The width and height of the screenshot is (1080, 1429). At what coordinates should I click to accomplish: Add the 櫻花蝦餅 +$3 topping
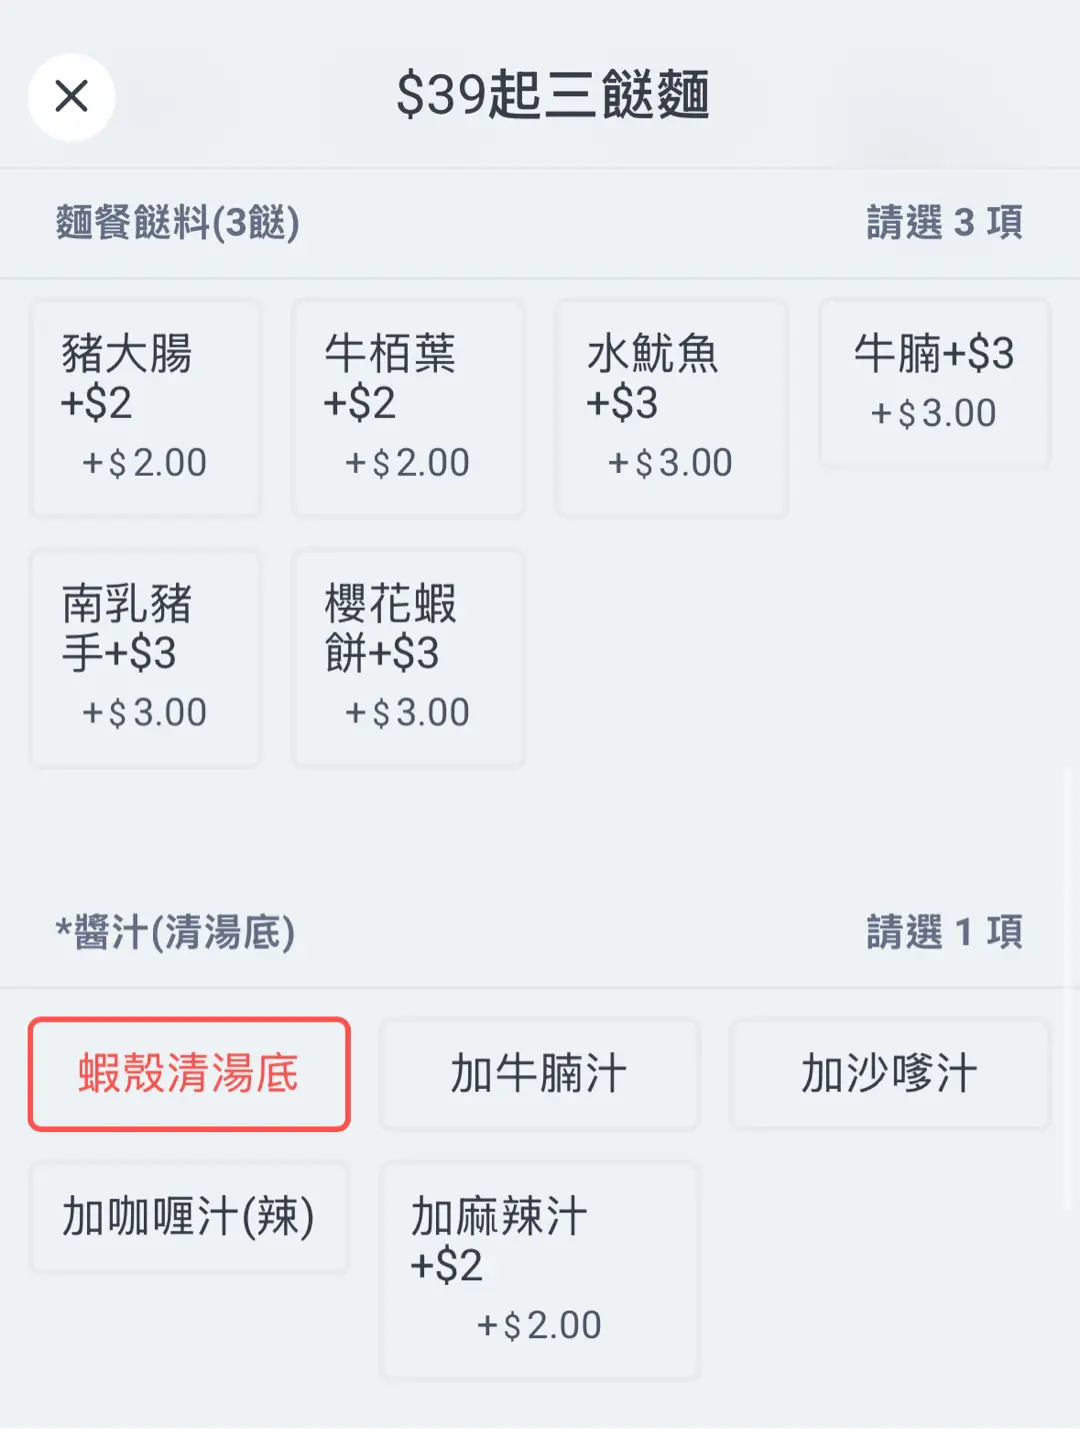[408, 658]
